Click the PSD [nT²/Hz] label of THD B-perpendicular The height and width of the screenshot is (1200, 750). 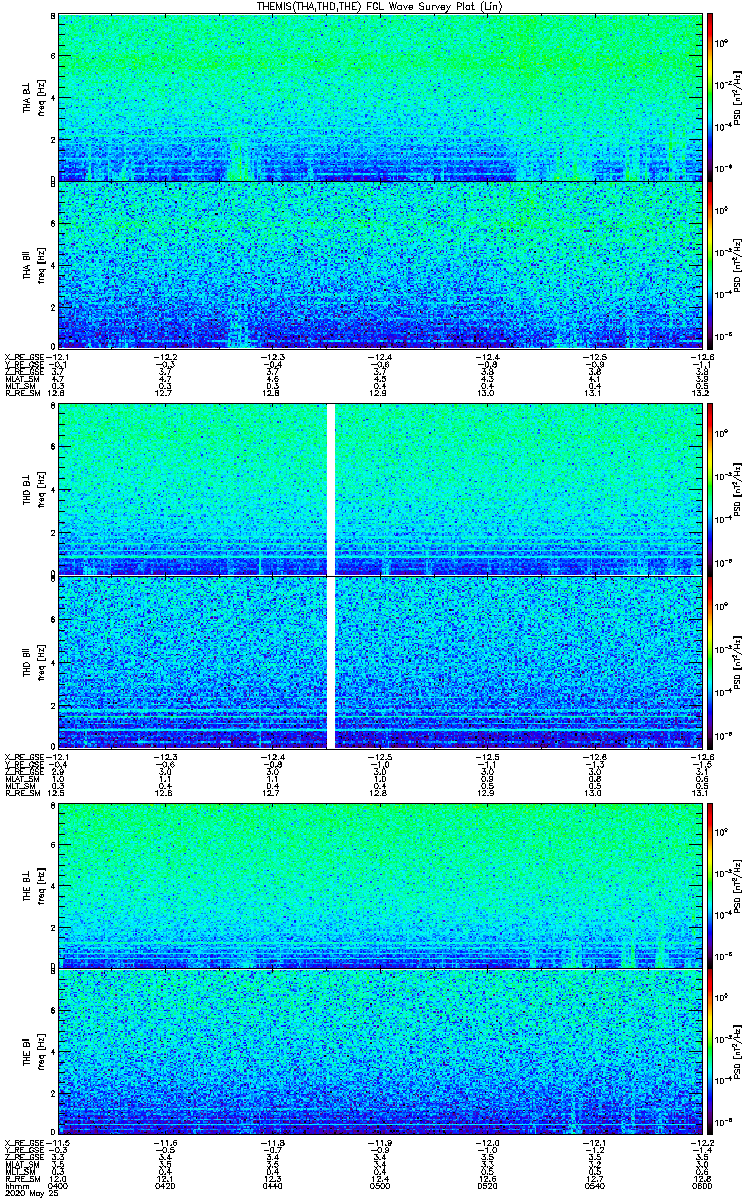pyautogui.click(x=738, y=489)
